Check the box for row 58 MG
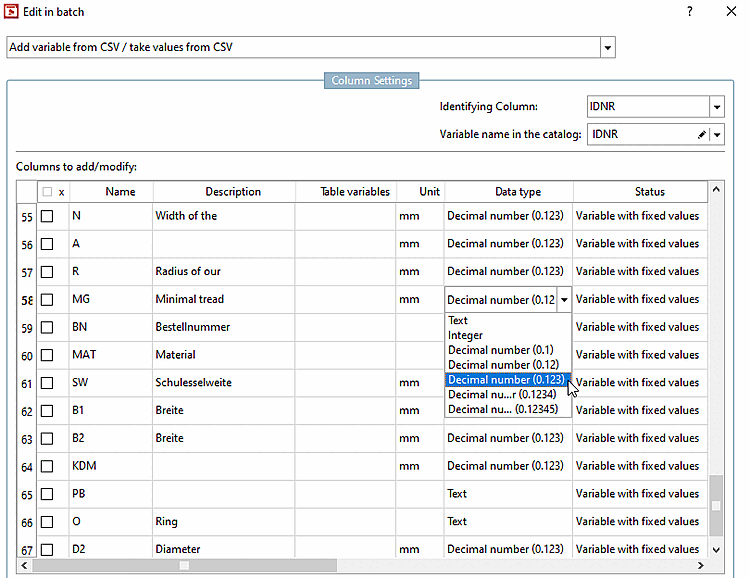The image size is (750, 578). 47,299
